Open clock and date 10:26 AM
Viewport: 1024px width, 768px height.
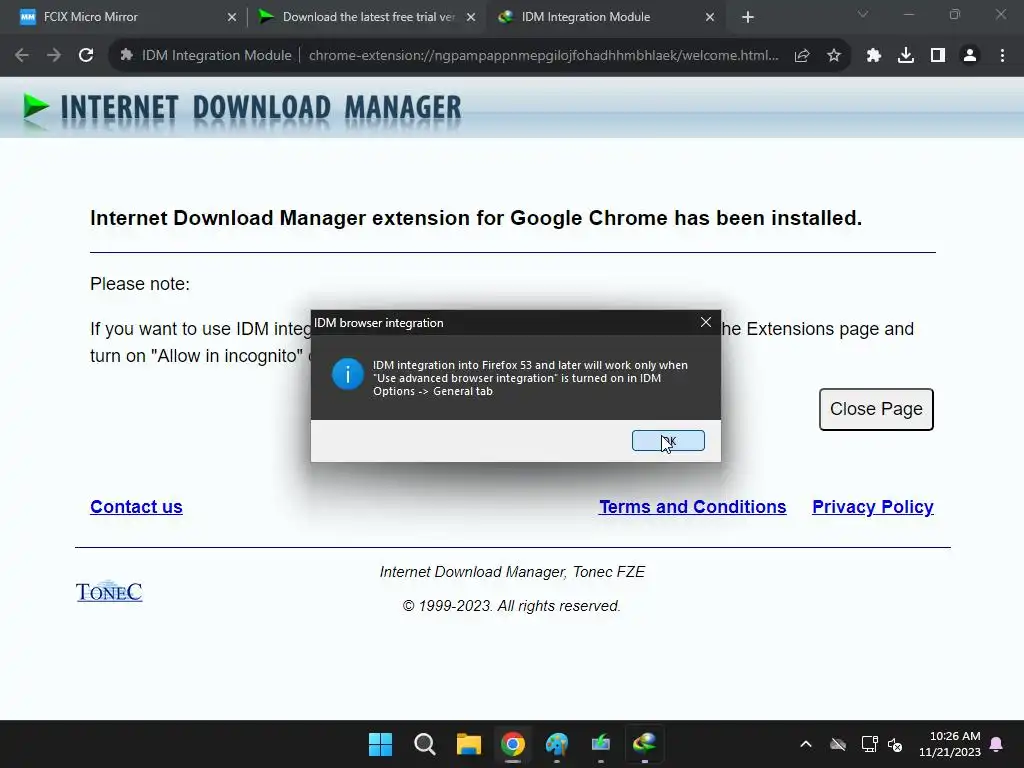(950, 744)
